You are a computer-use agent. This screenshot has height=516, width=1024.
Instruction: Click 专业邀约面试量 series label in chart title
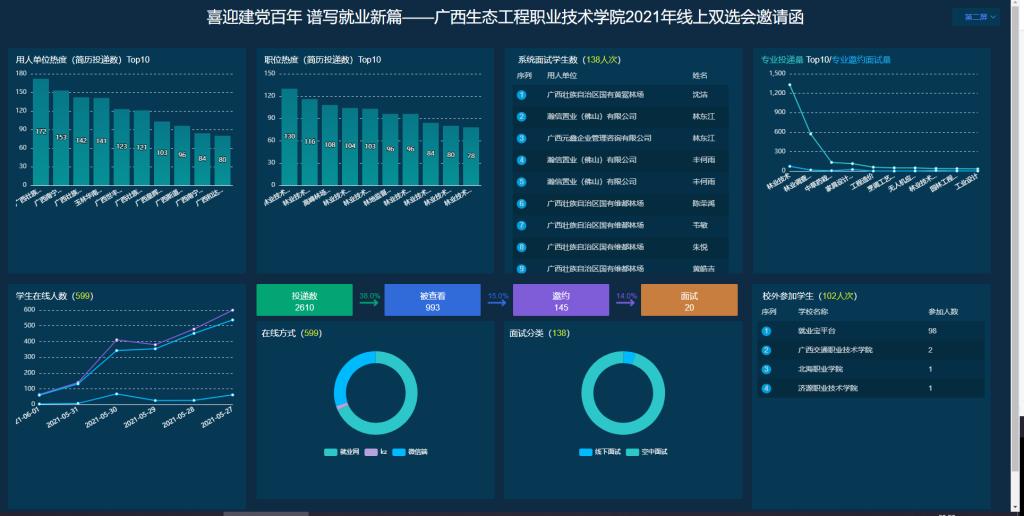[x=862, y=60]
